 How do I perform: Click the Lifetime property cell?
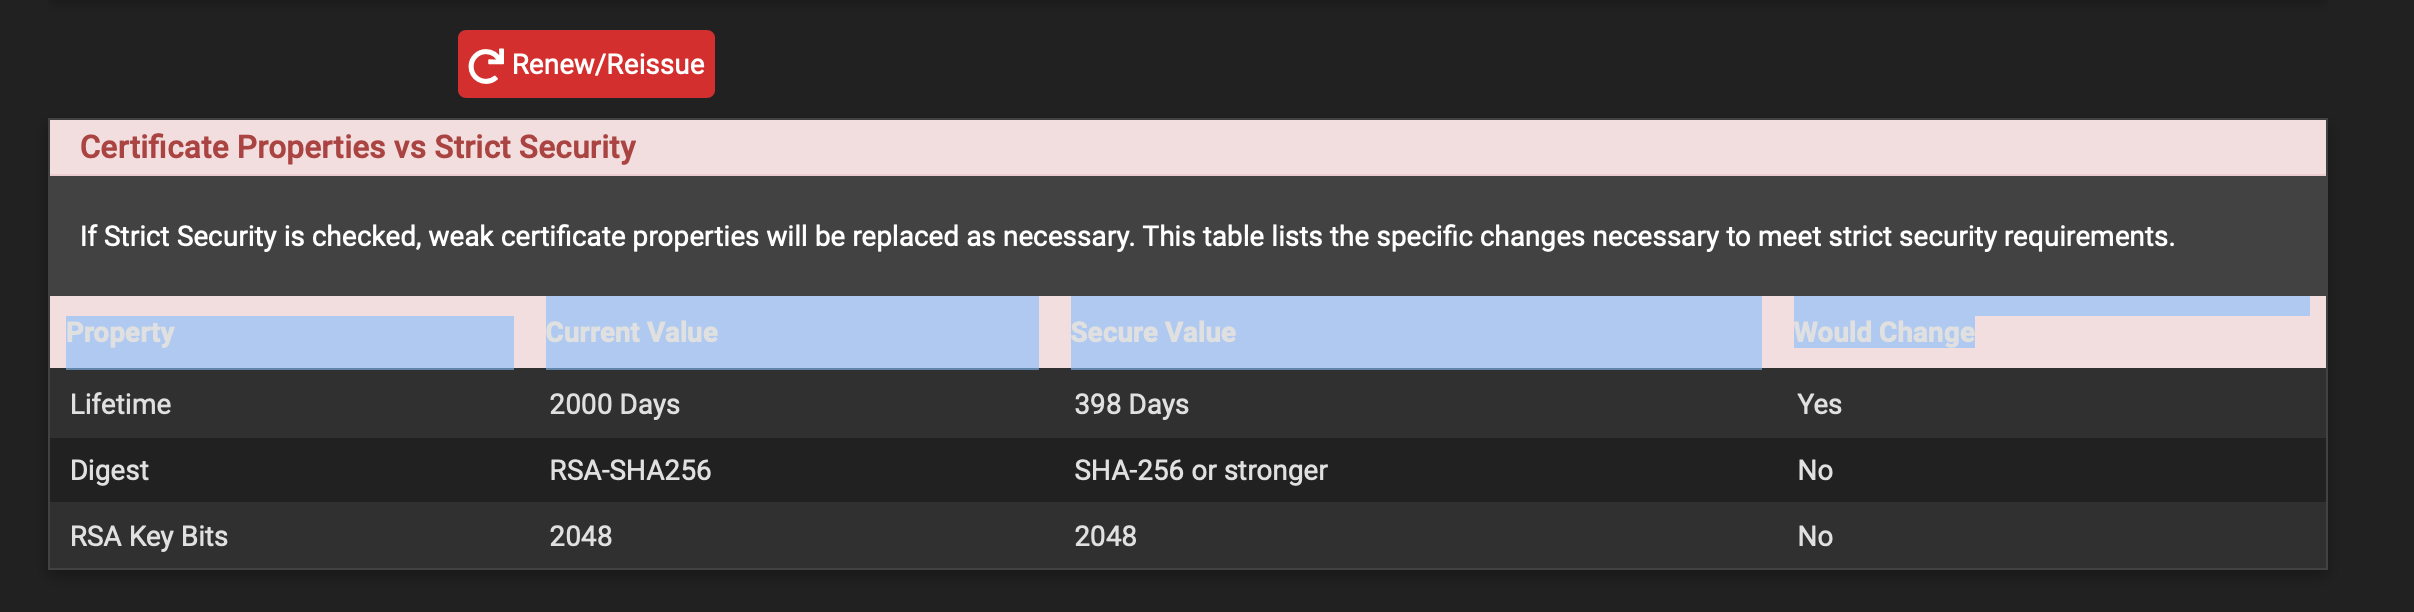tap(121, 404)
